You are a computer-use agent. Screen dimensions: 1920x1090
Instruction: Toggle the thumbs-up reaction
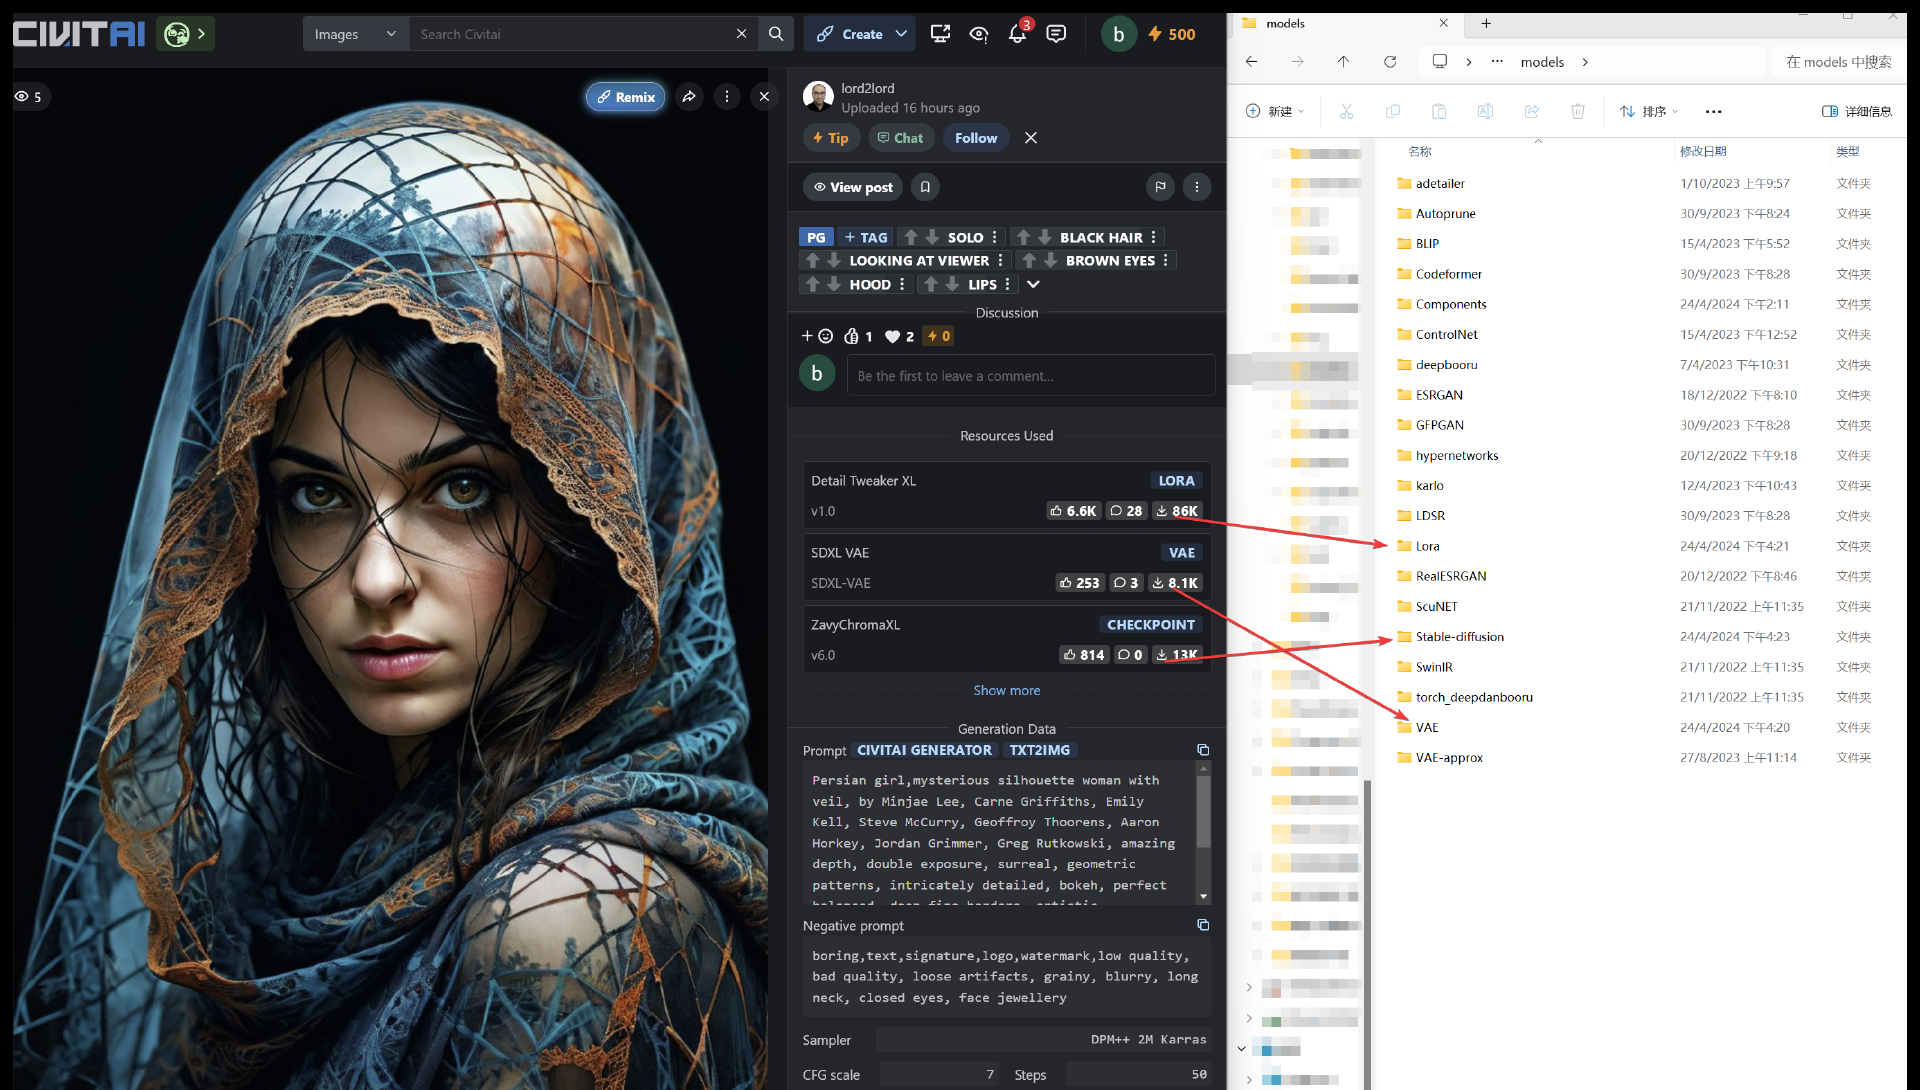tap(858, 336)
